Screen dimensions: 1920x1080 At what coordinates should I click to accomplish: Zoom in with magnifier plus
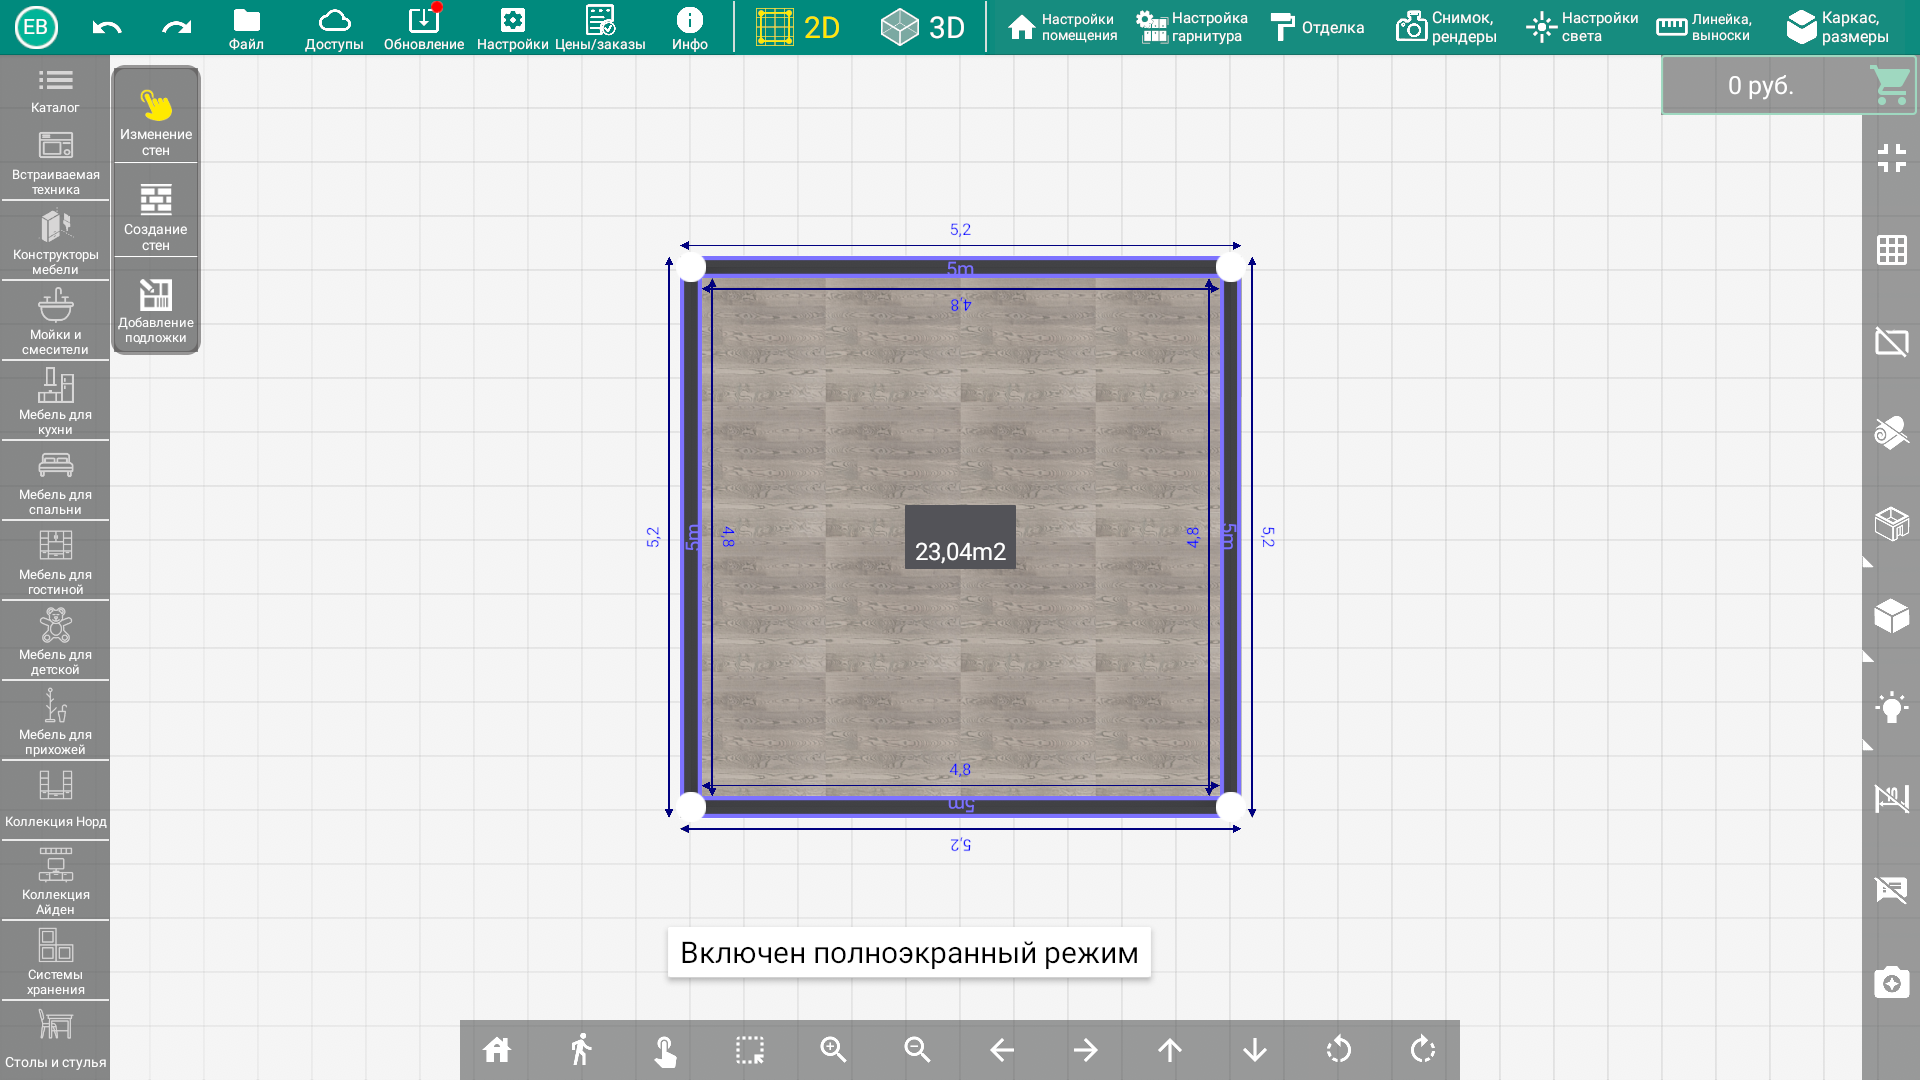click(833, 1050)
